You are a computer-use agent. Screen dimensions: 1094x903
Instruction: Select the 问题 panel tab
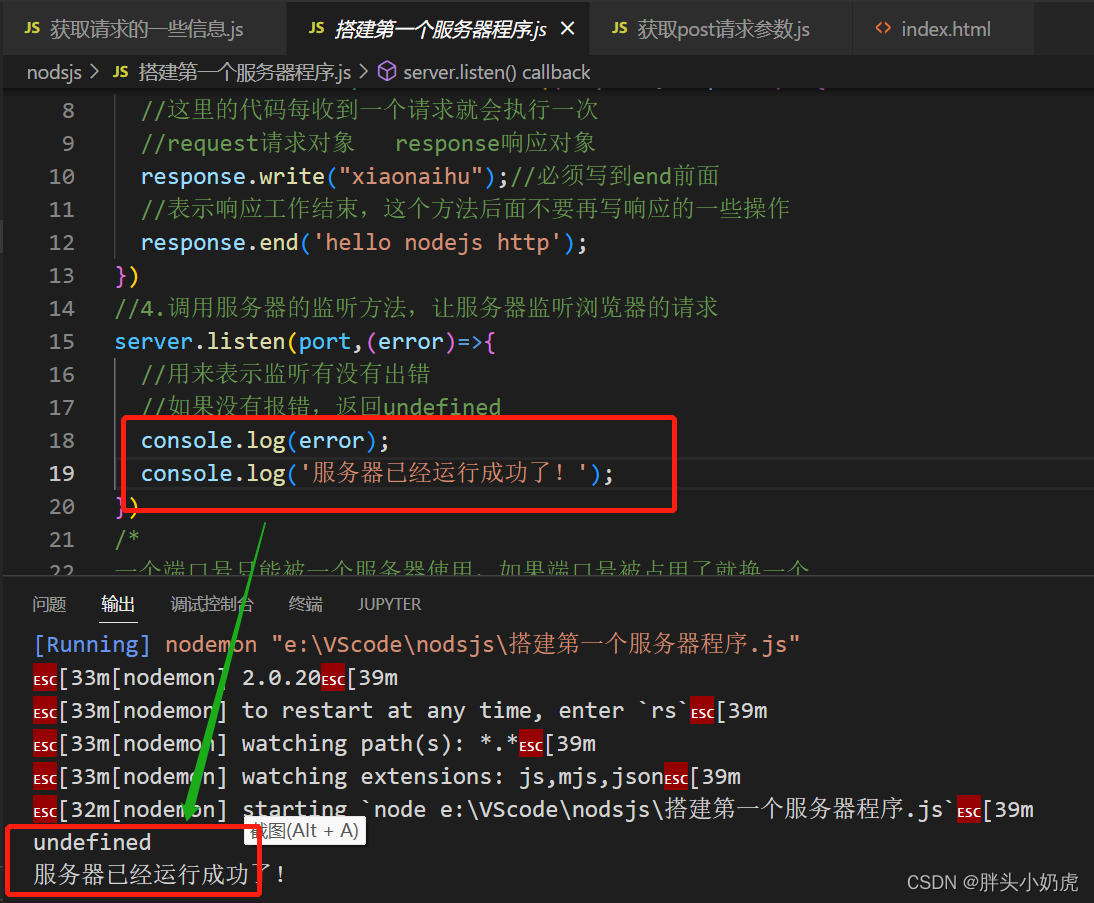(50, 603)
